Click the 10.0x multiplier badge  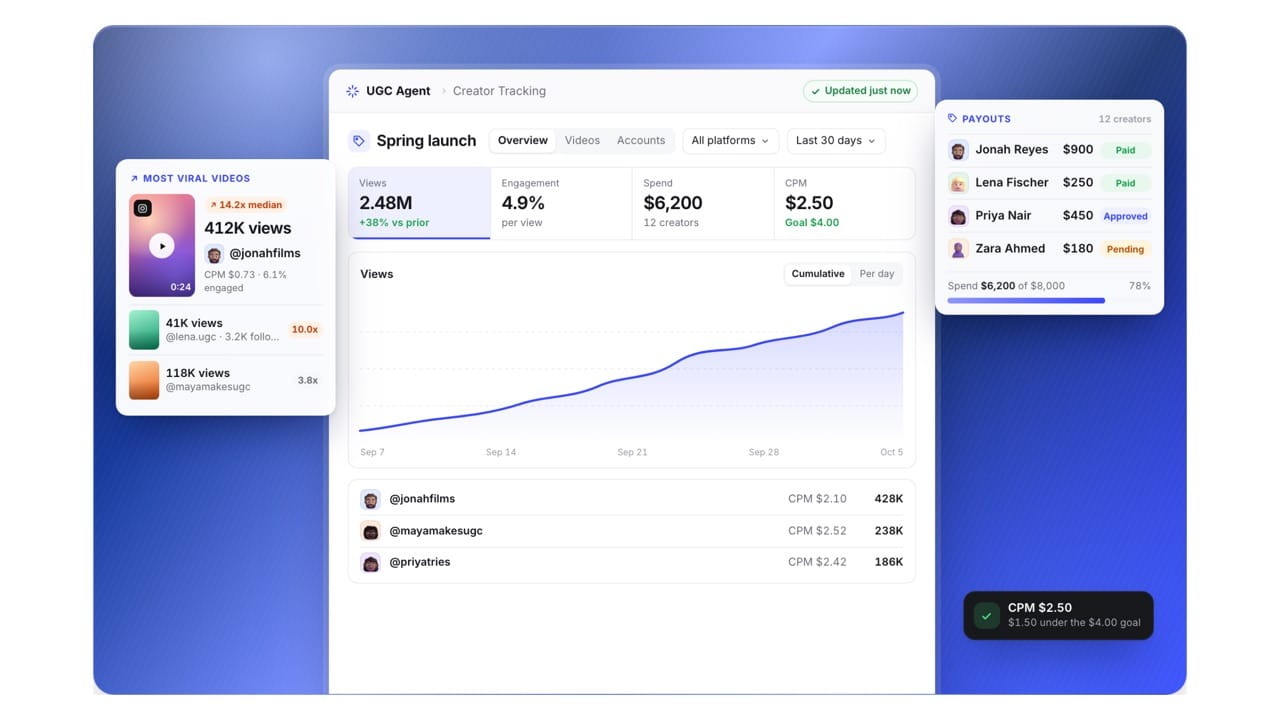point(305,330)
